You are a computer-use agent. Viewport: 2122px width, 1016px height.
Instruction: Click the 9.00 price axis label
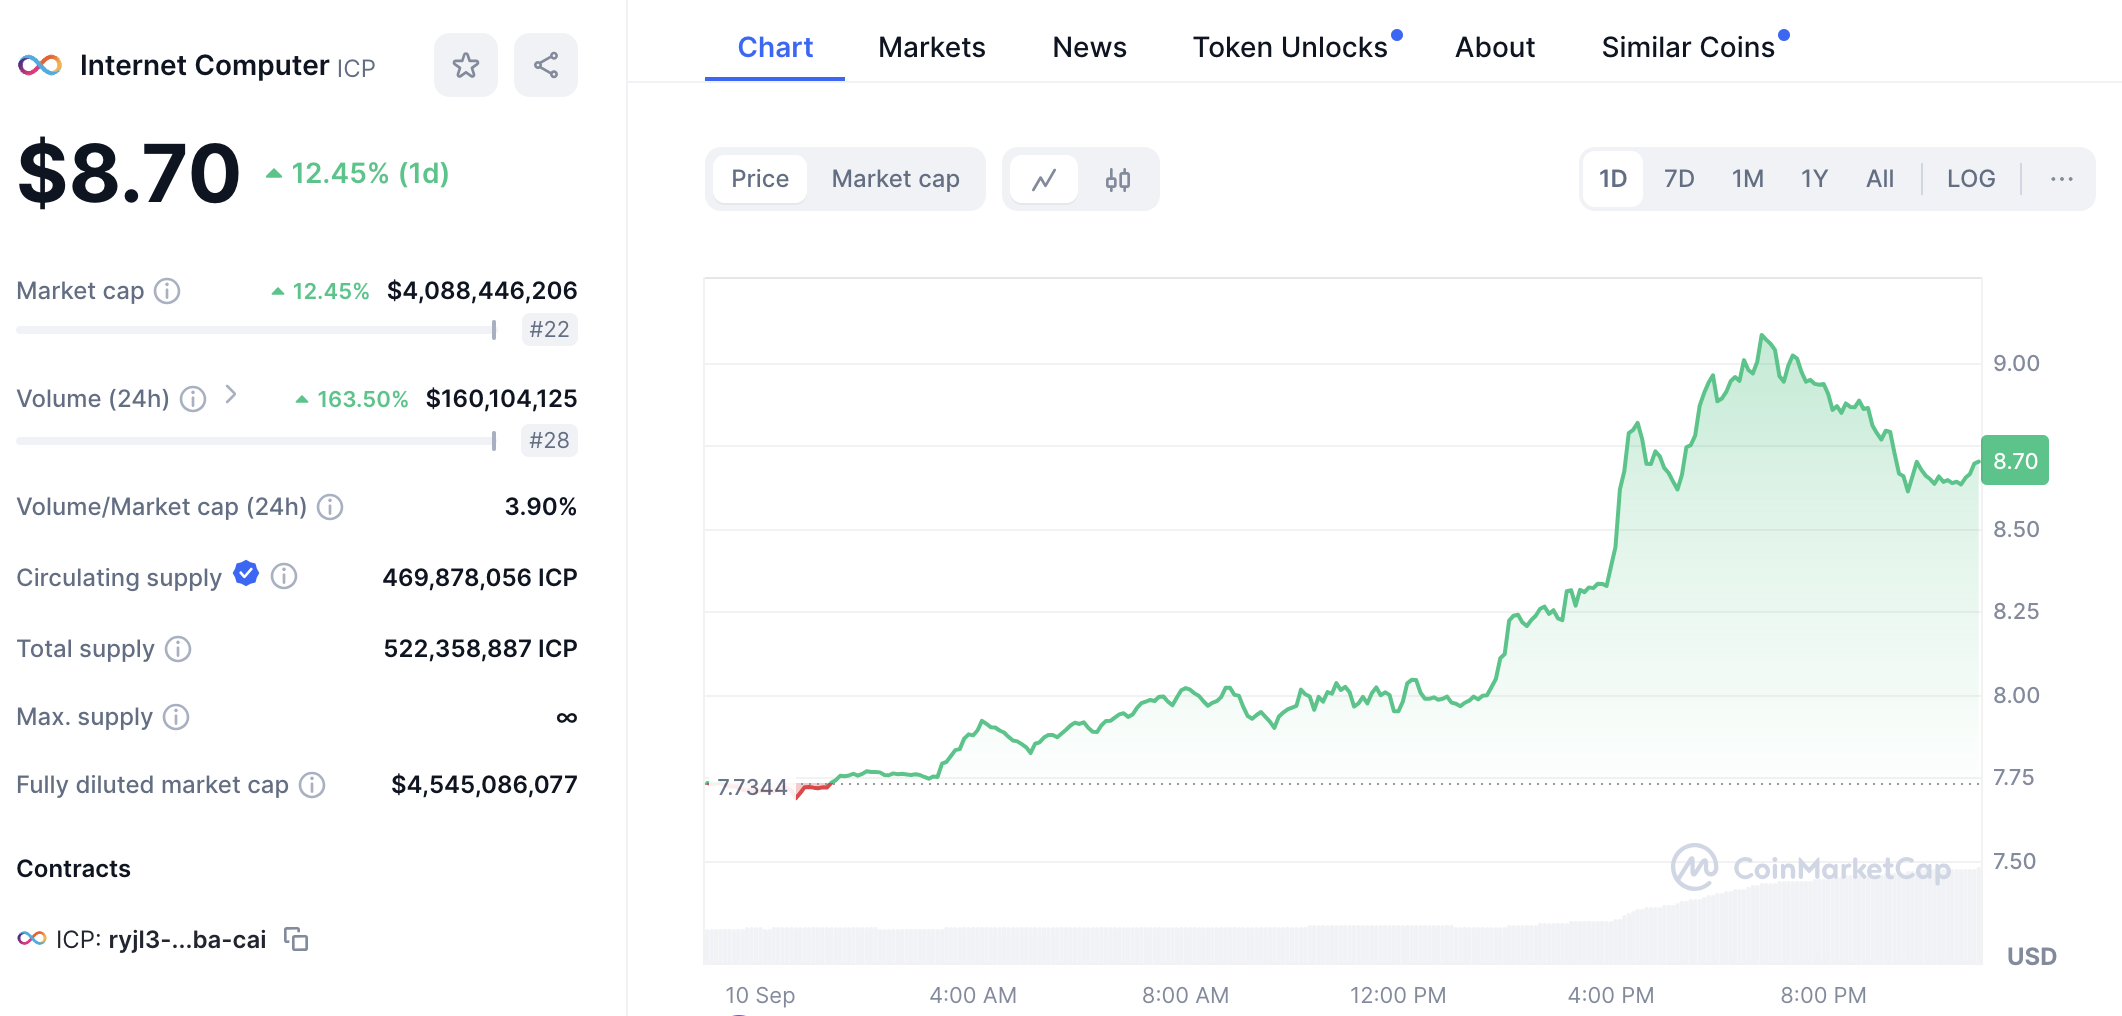pos(2016,364)
